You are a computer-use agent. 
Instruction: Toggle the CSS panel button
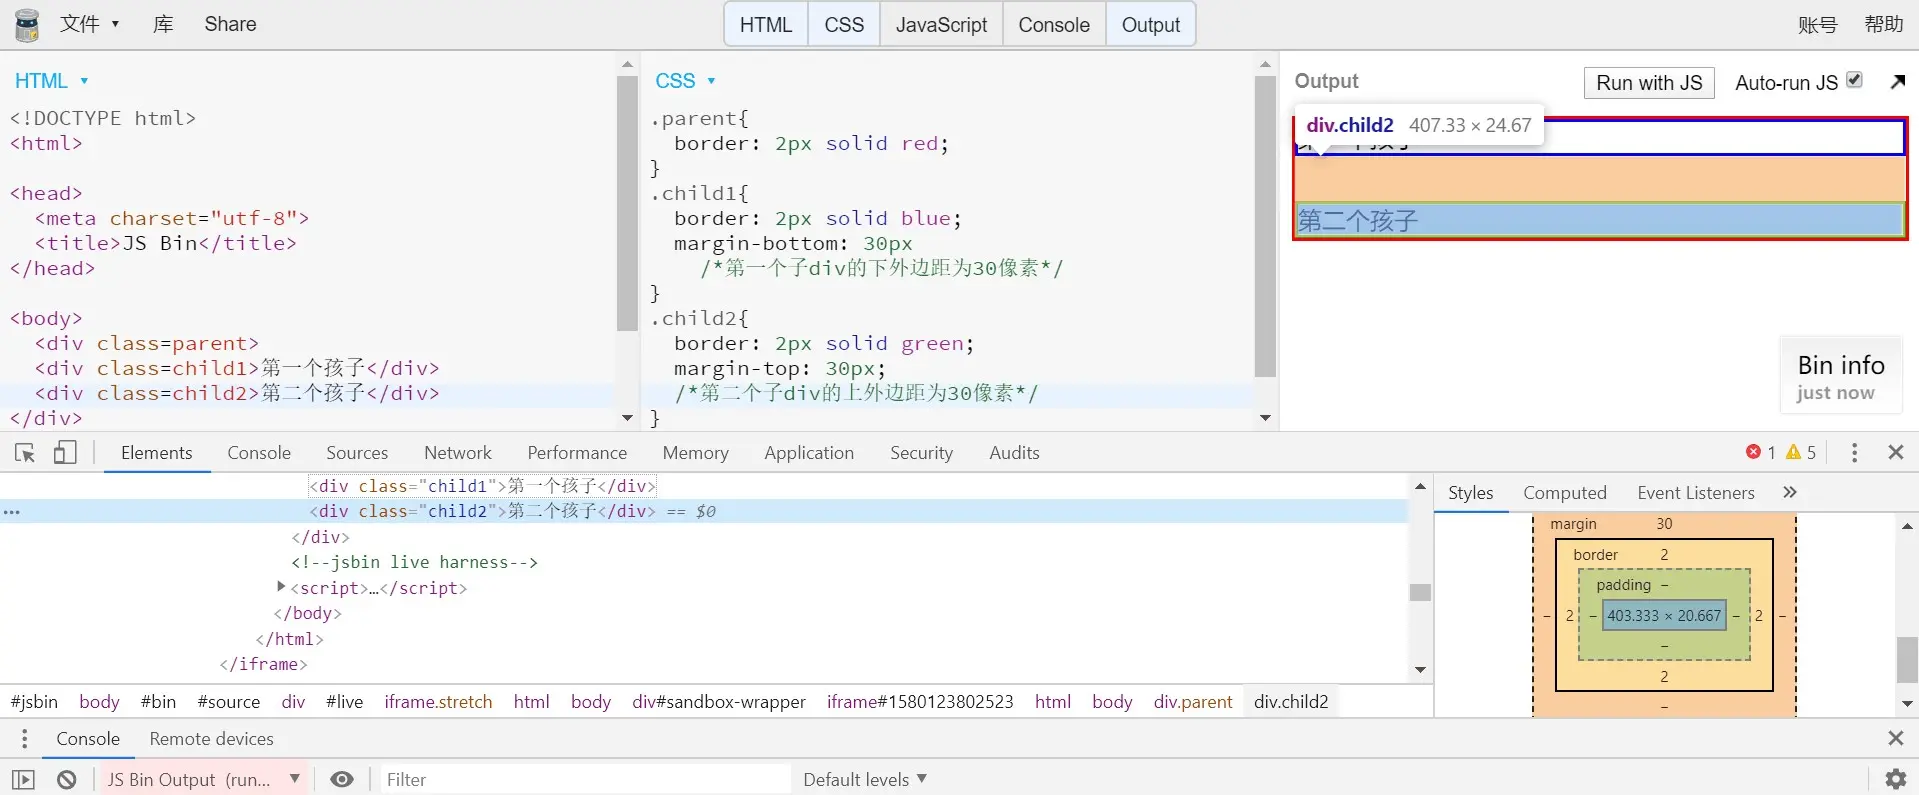(x=844, y=25)
